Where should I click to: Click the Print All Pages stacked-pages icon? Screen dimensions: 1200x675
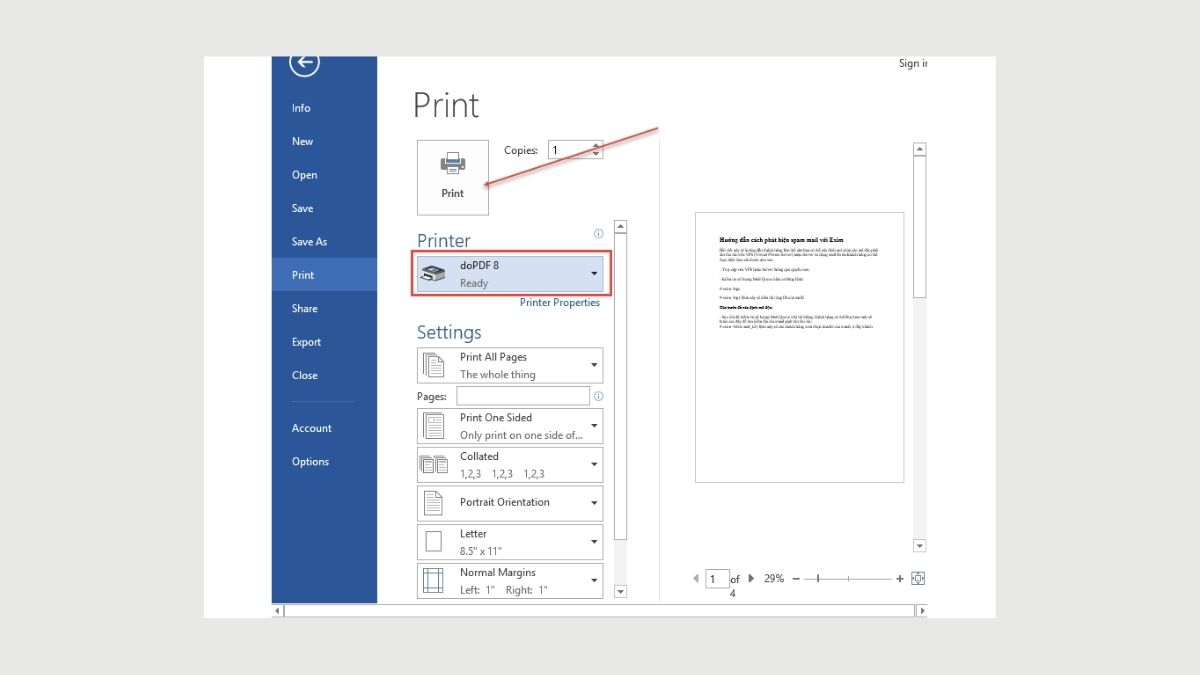pos(436,364)
